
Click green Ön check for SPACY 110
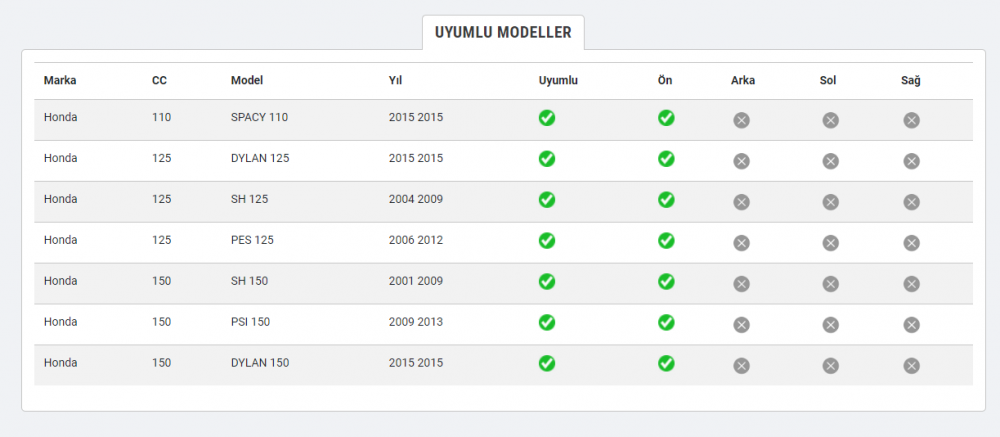(666, 118)
